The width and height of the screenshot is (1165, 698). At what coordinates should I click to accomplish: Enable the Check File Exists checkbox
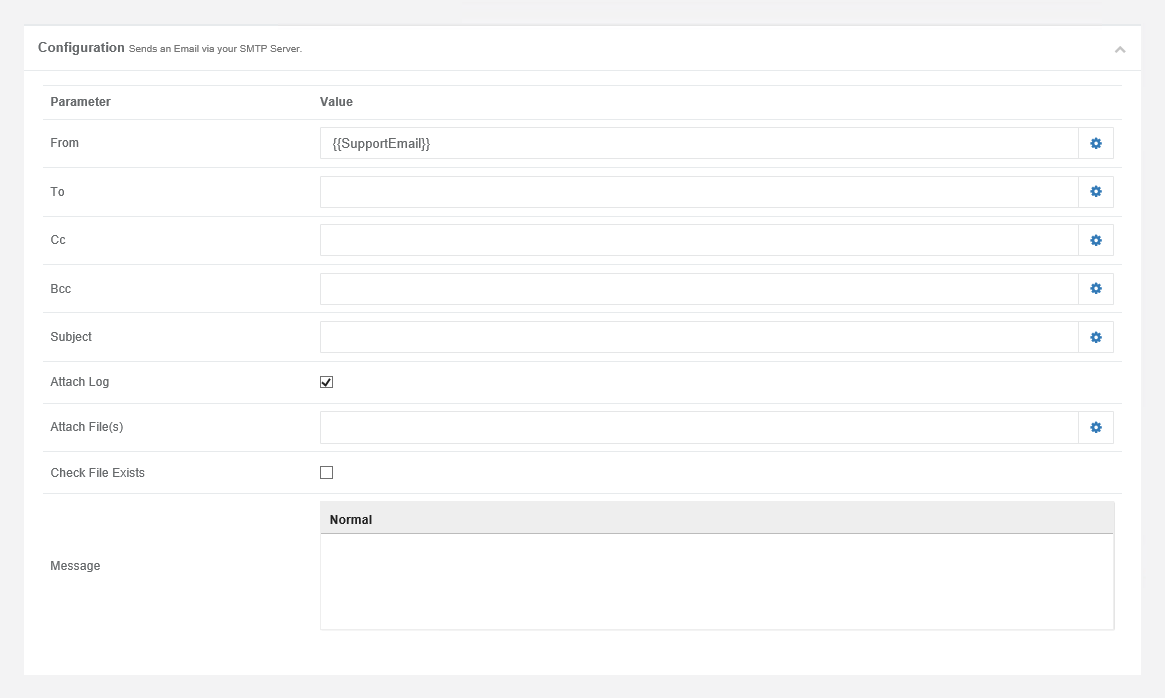click(x=326, y=473)
